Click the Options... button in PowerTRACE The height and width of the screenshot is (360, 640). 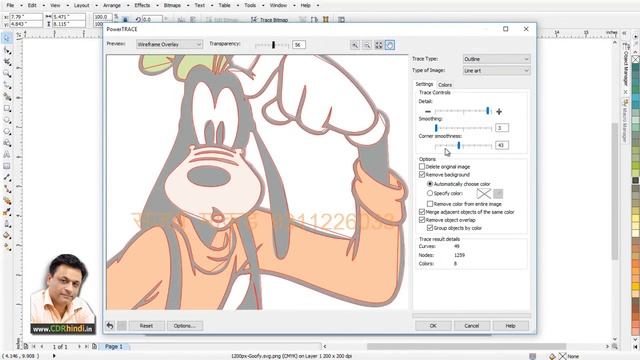point(184,326)
